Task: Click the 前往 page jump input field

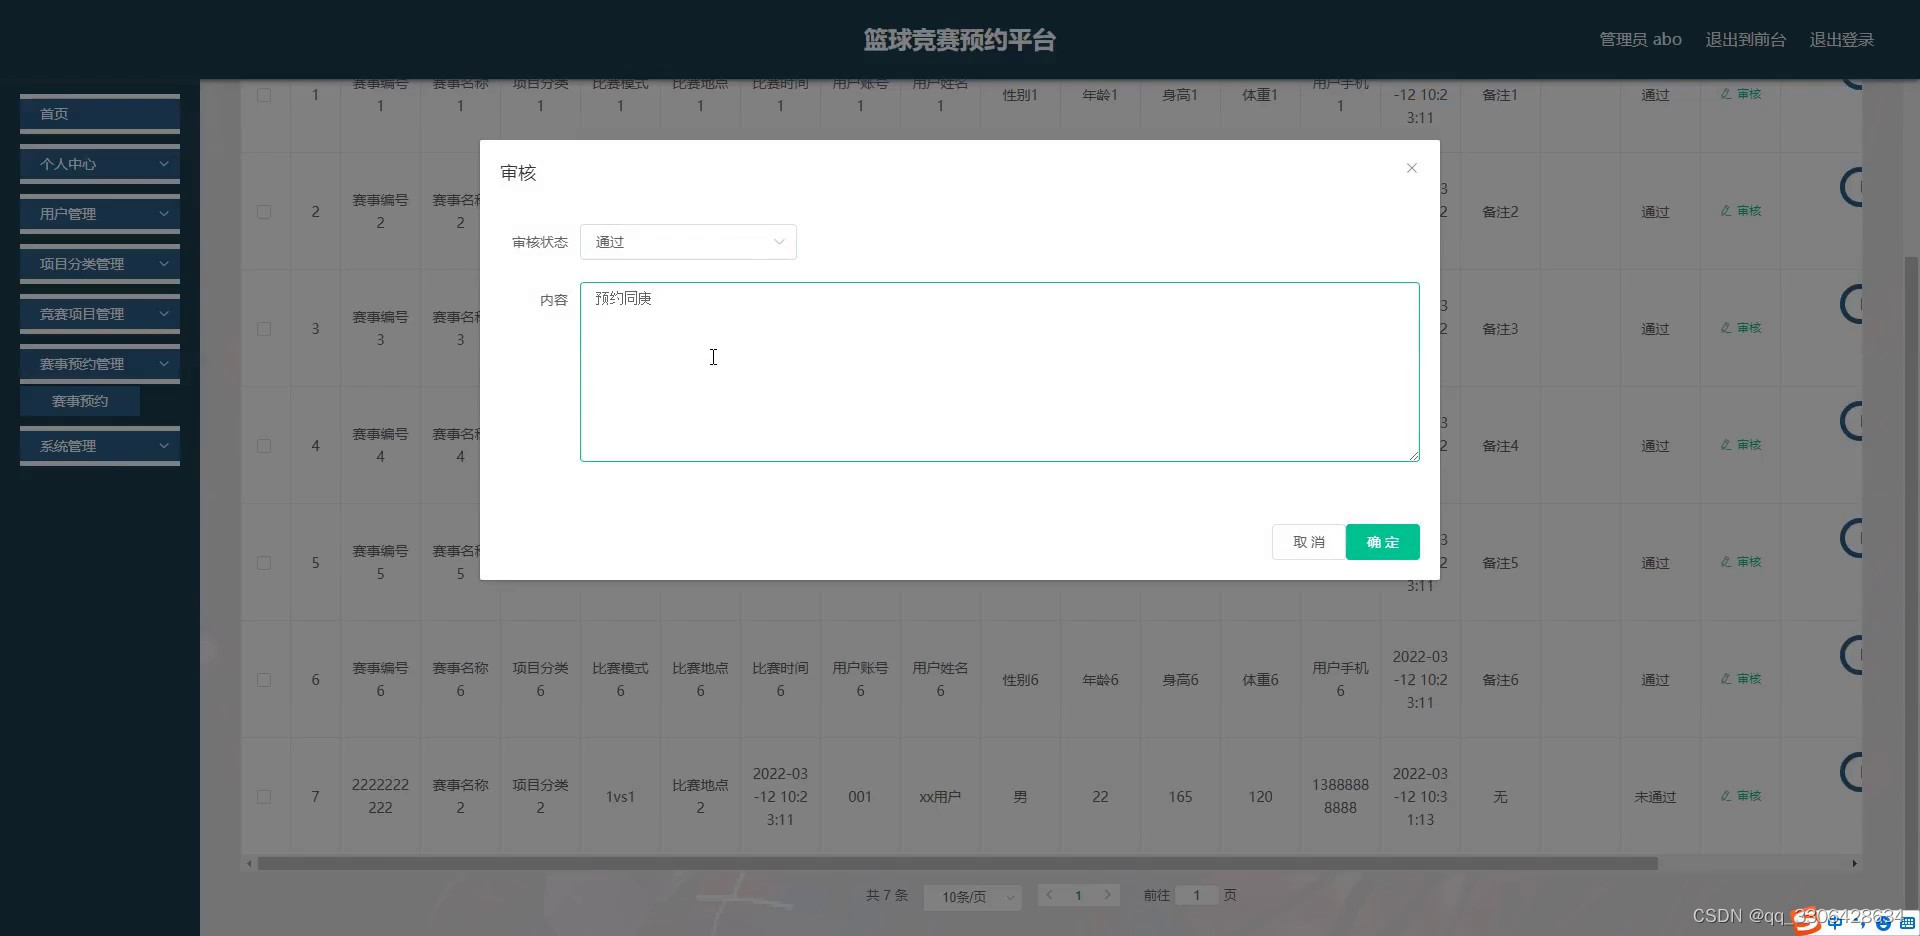Action: [x=1196, y=895]
